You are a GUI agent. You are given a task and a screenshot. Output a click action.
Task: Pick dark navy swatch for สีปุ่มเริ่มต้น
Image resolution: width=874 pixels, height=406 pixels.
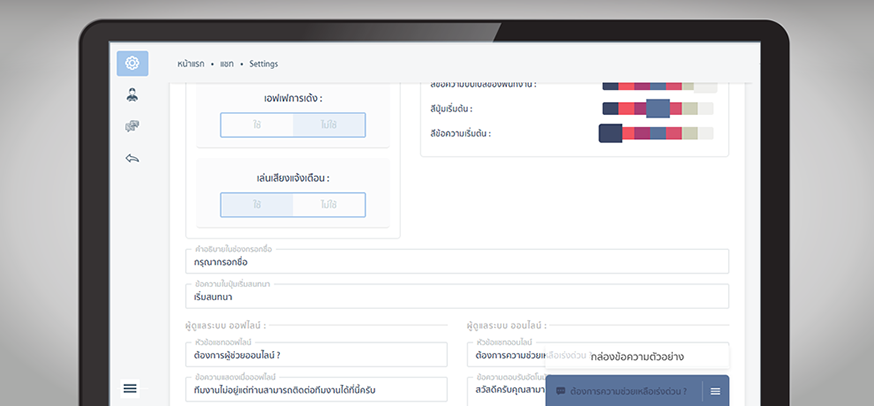click(610, 108)
